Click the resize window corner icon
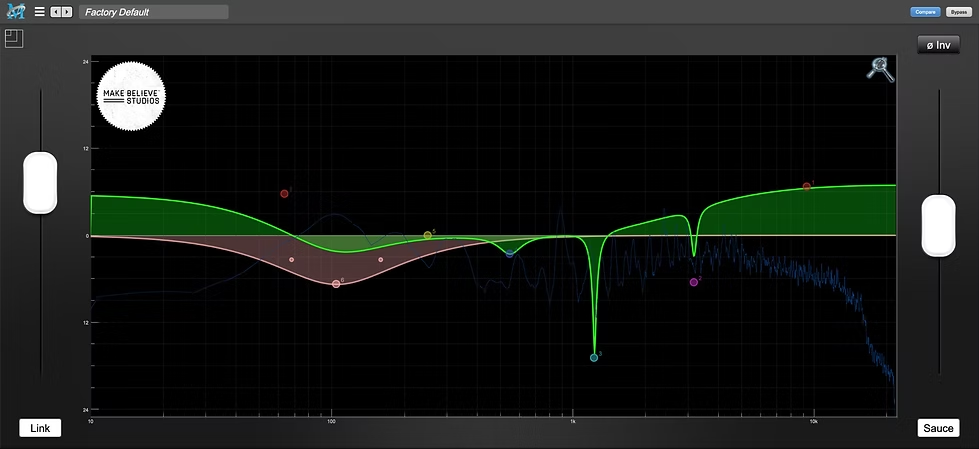979x449 pixels. [13, 39]
